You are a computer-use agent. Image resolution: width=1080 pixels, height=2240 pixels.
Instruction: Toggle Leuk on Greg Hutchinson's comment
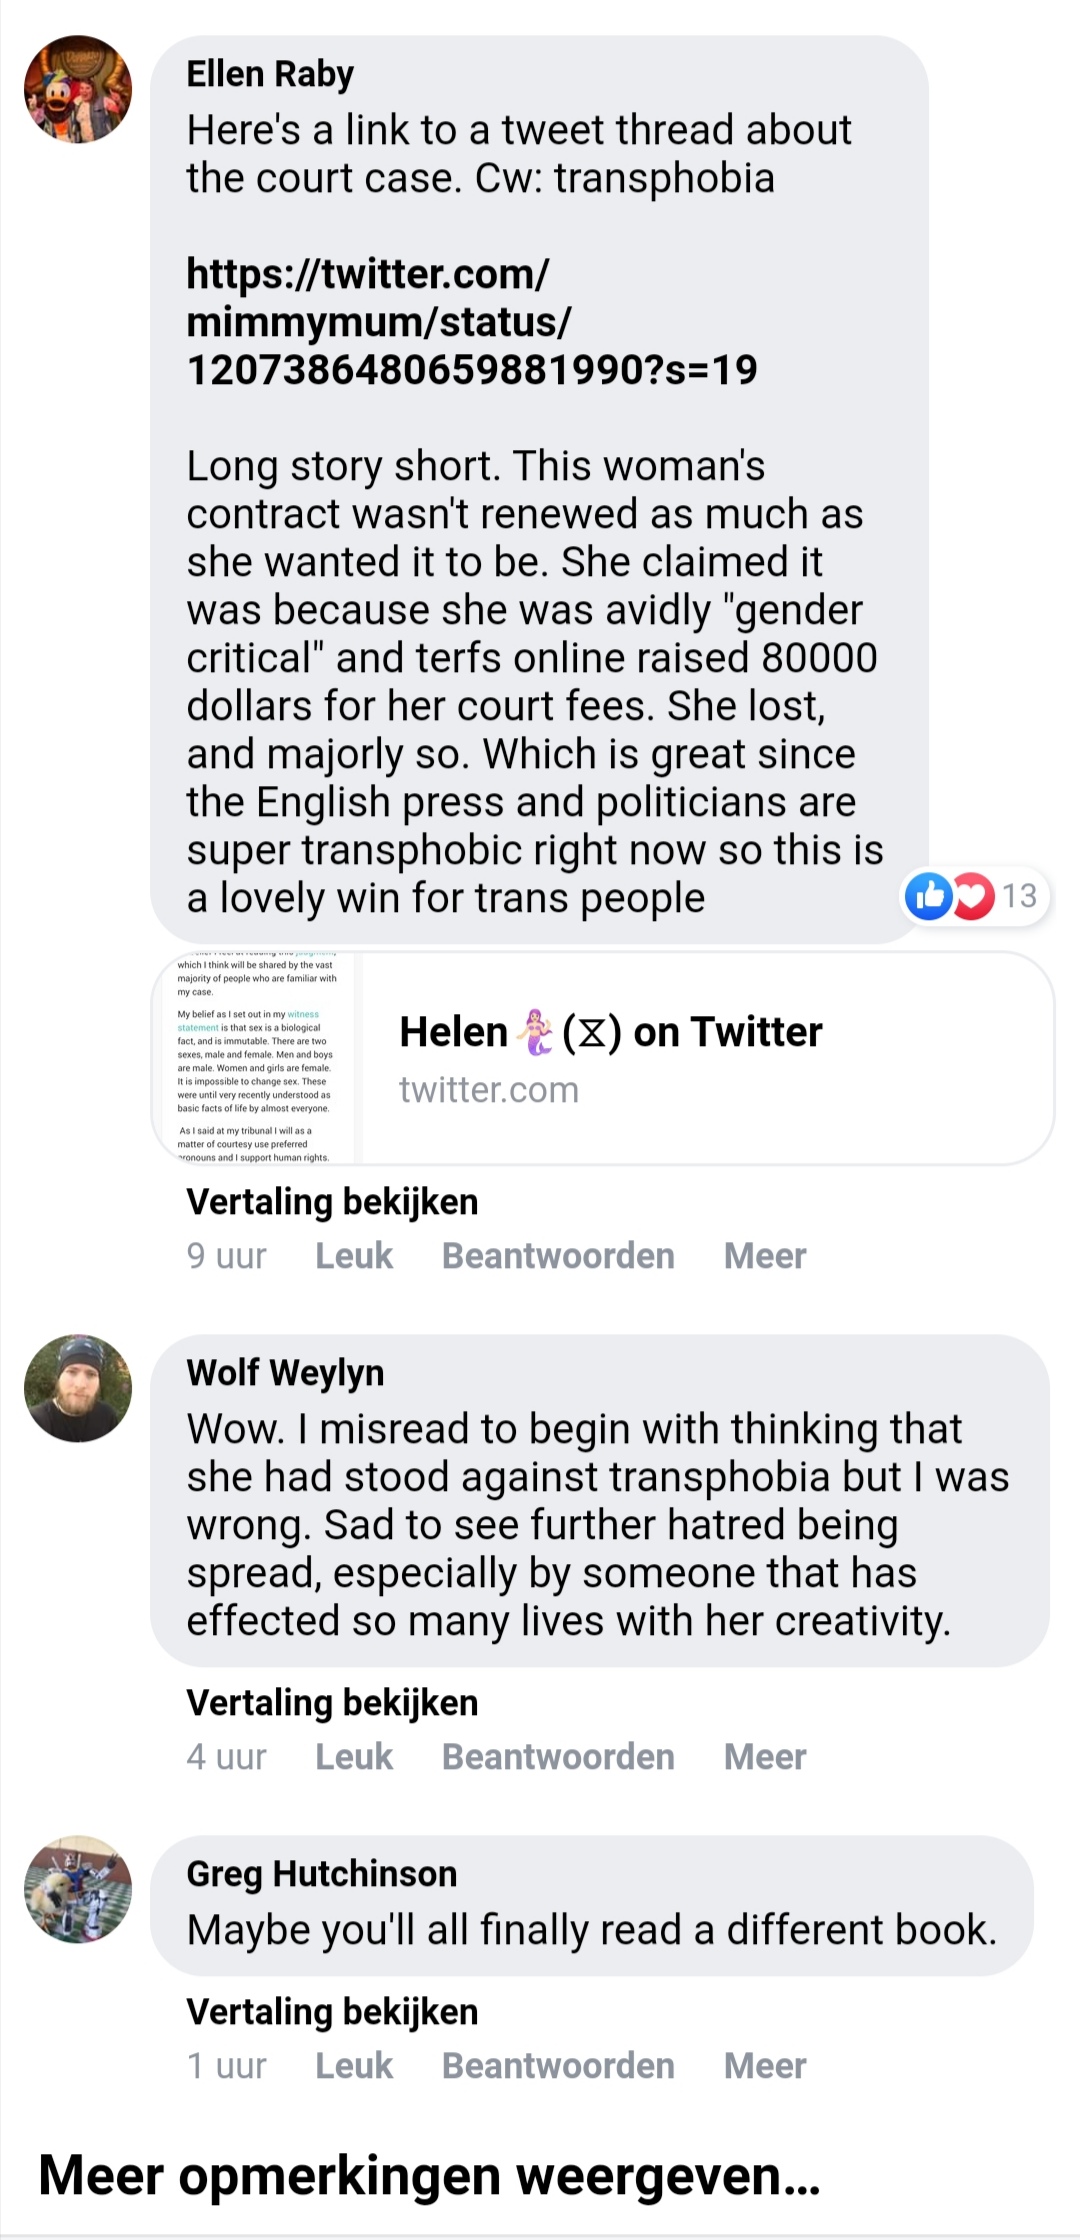point(354,2066)
